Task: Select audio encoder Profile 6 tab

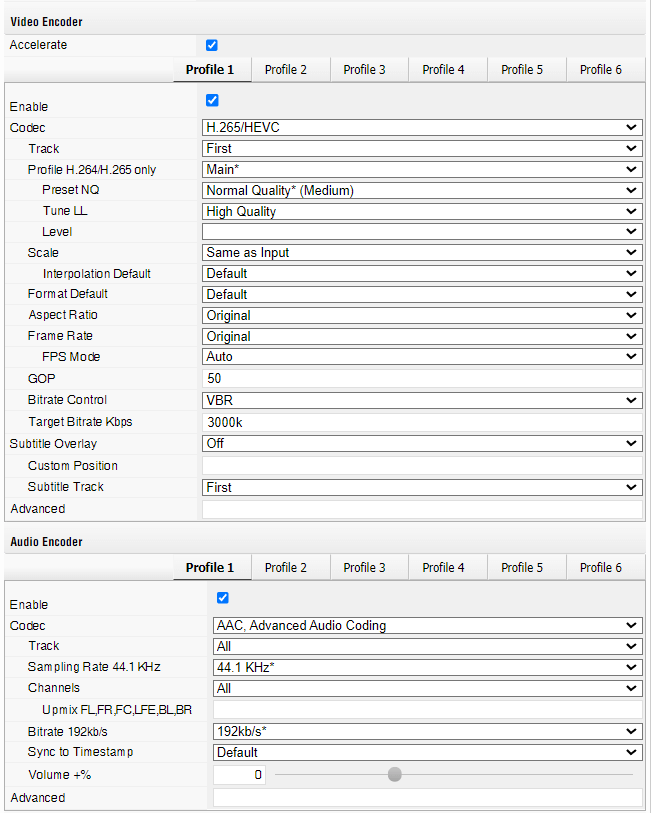Action: pos(601,567)
